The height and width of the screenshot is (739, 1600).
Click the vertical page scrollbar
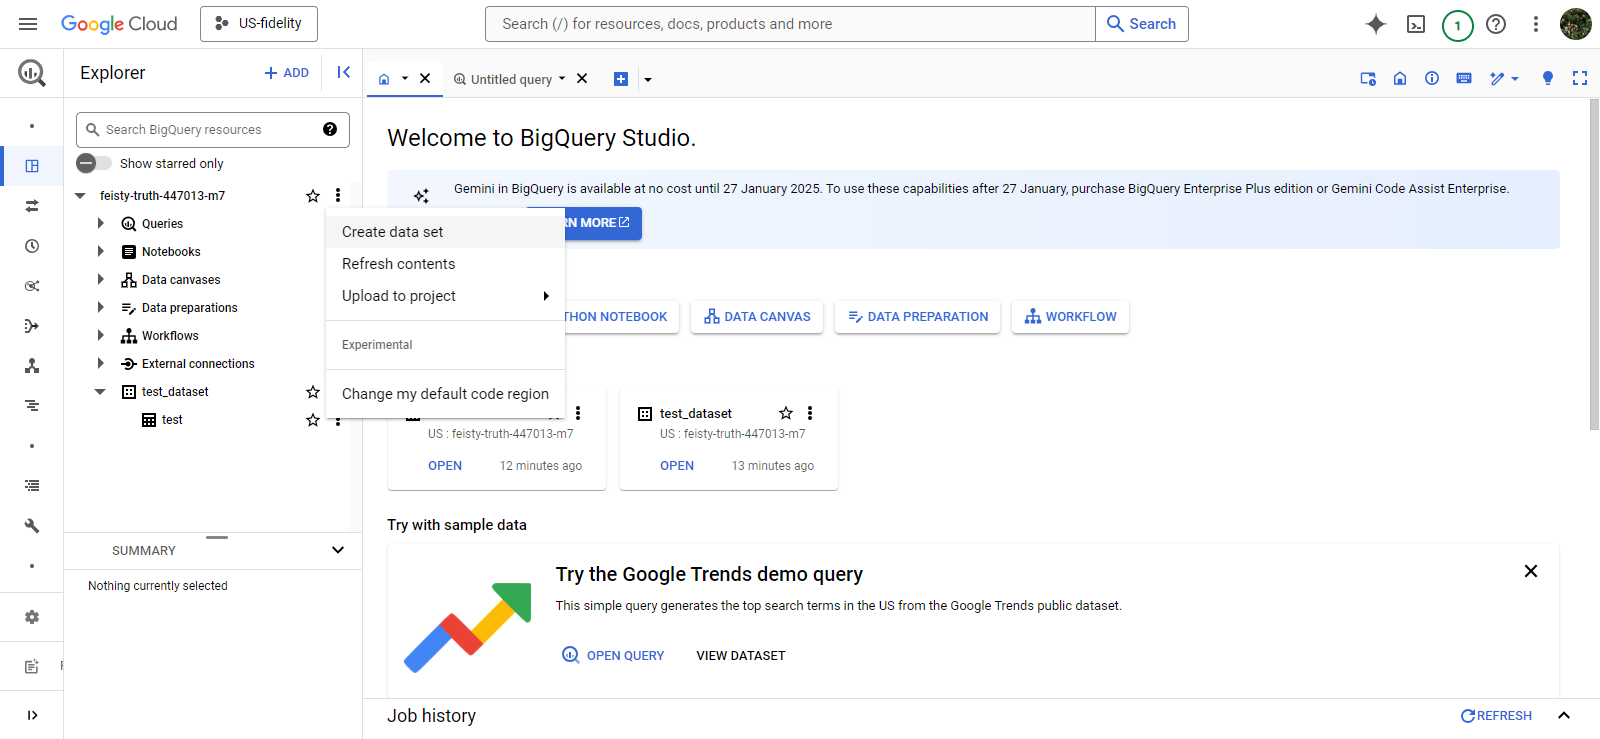click(1594, 265)
